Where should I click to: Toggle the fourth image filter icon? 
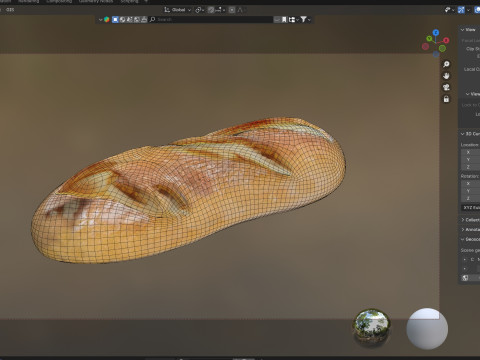[137, 20]
